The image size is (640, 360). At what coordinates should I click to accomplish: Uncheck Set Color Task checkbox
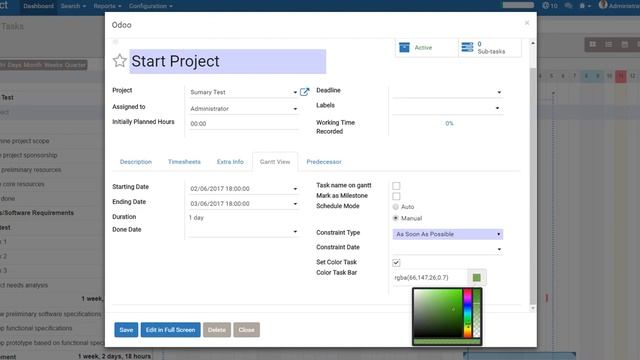coord(396,263)
